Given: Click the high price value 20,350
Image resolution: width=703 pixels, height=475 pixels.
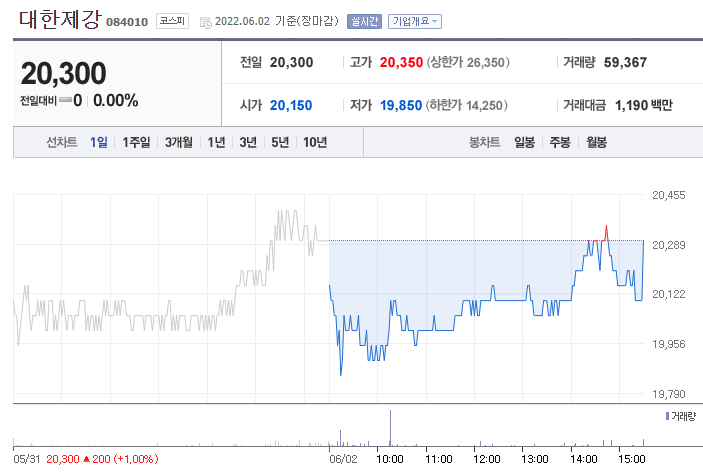Looking at the screenshot, I should 401,62.
